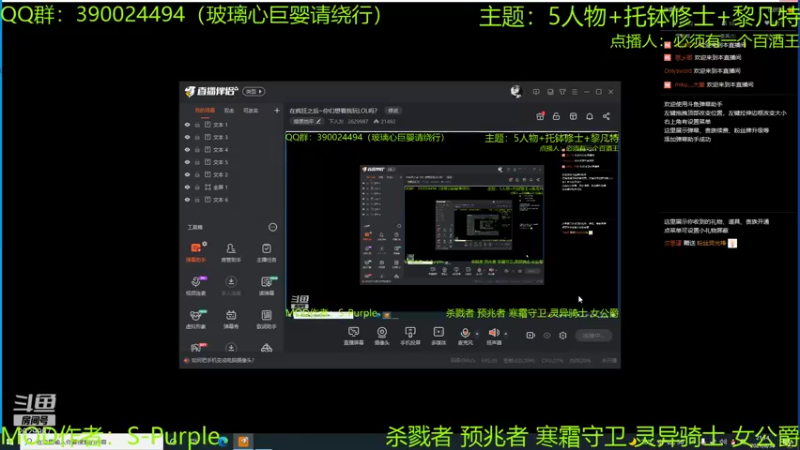
Task: Click the nested preview window thumbnail
Action: coord(452,224)
